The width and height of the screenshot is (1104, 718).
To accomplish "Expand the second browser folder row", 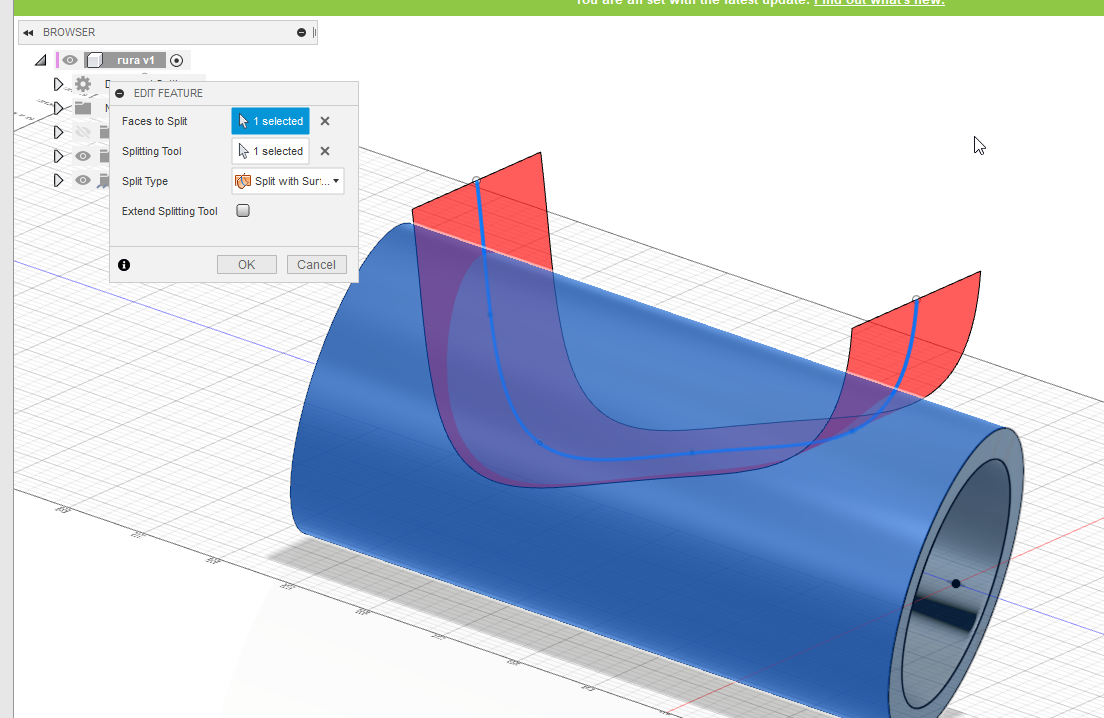I will [x=58, y=108].
